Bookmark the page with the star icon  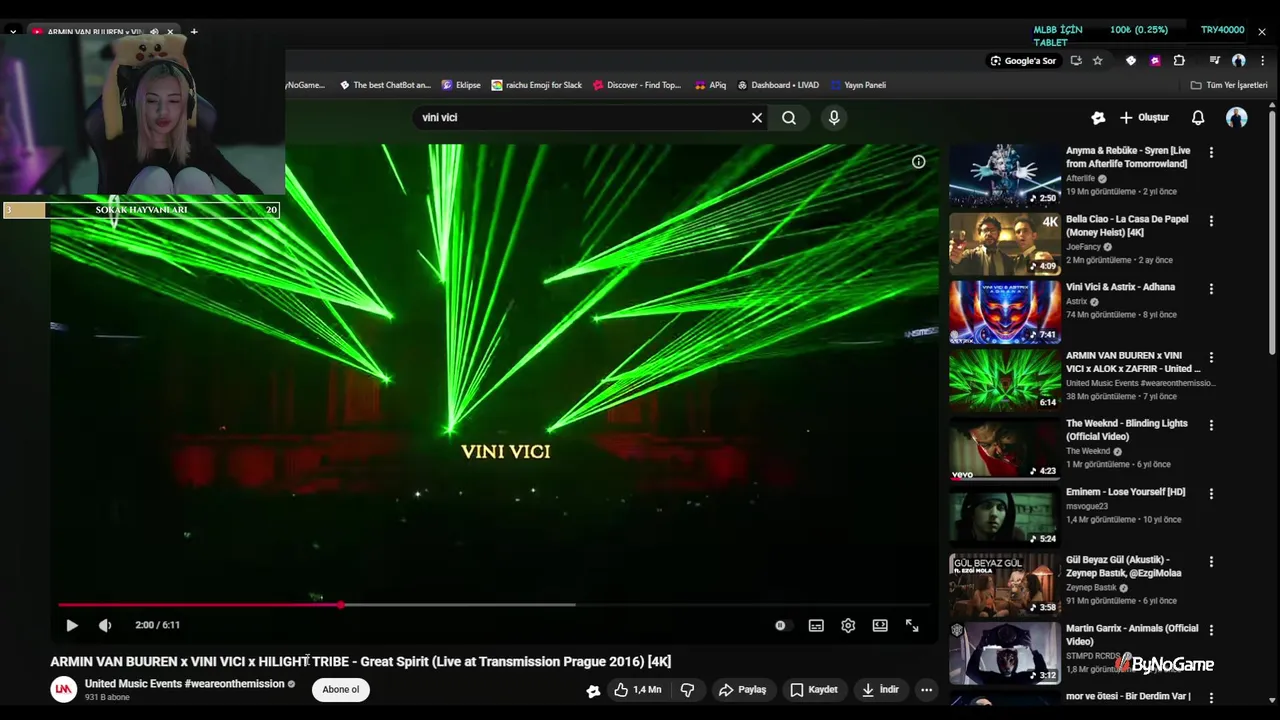[x=1097, y=61]
